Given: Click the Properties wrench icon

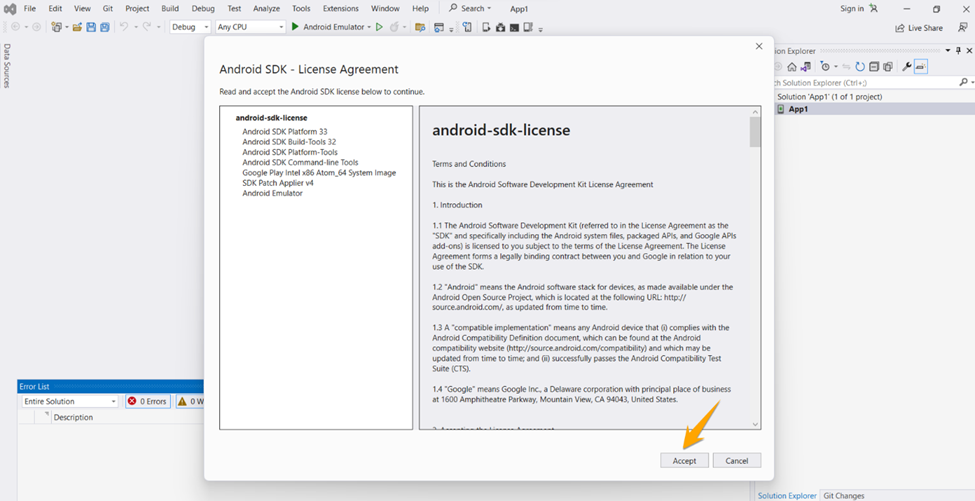Looking at the screenshot, I should [907, 67].
